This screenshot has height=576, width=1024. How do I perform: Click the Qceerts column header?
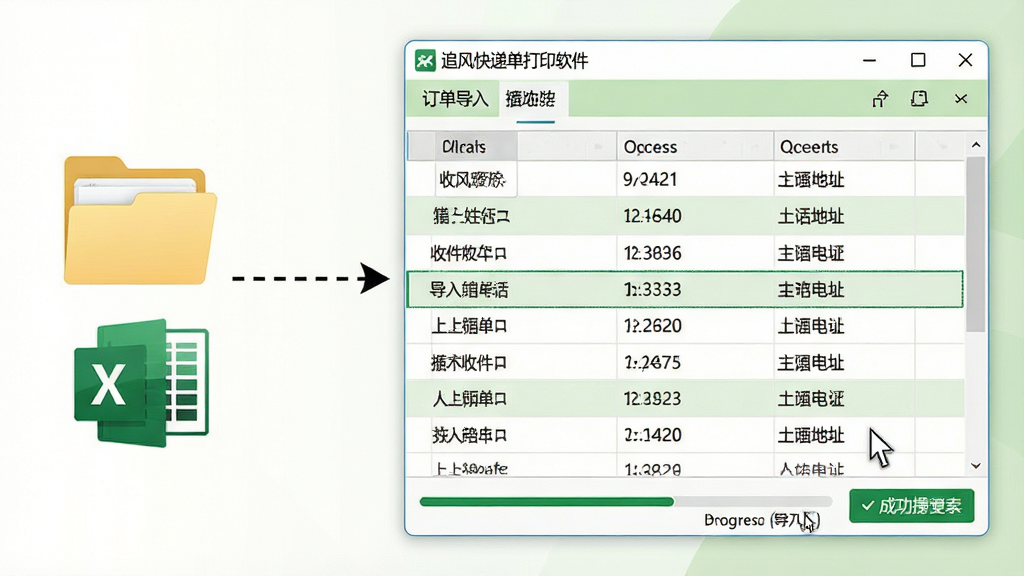pos(844,146)
